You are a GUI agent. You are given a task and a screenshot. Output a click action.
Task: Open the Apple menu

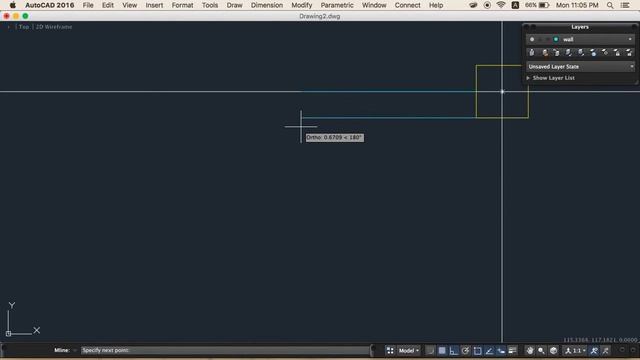[13, 5]
